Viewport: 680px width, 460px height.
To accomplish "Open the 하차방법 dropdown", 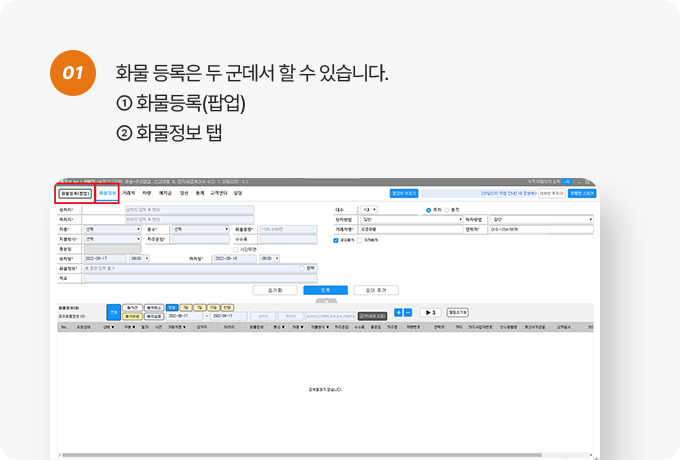I will point(541,220).
